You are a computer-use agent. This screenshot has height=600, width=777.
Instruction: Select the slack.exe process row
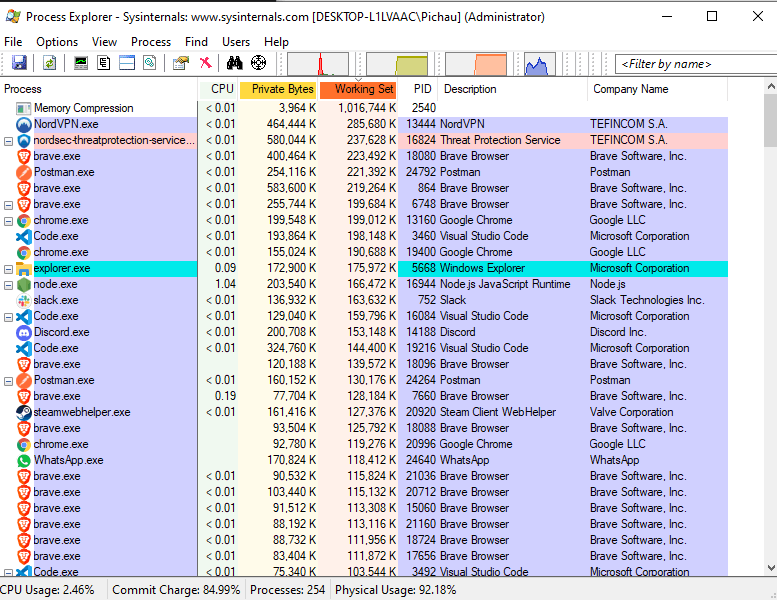tap(364, 300)
